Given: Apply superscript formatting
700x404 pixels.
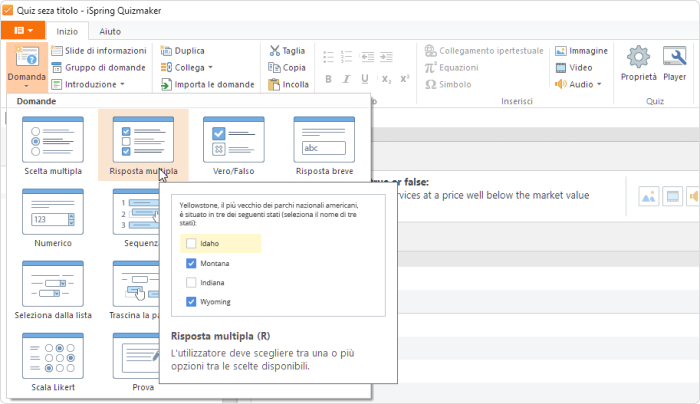Looking at the screenshot, I should (x=404, y=79).
